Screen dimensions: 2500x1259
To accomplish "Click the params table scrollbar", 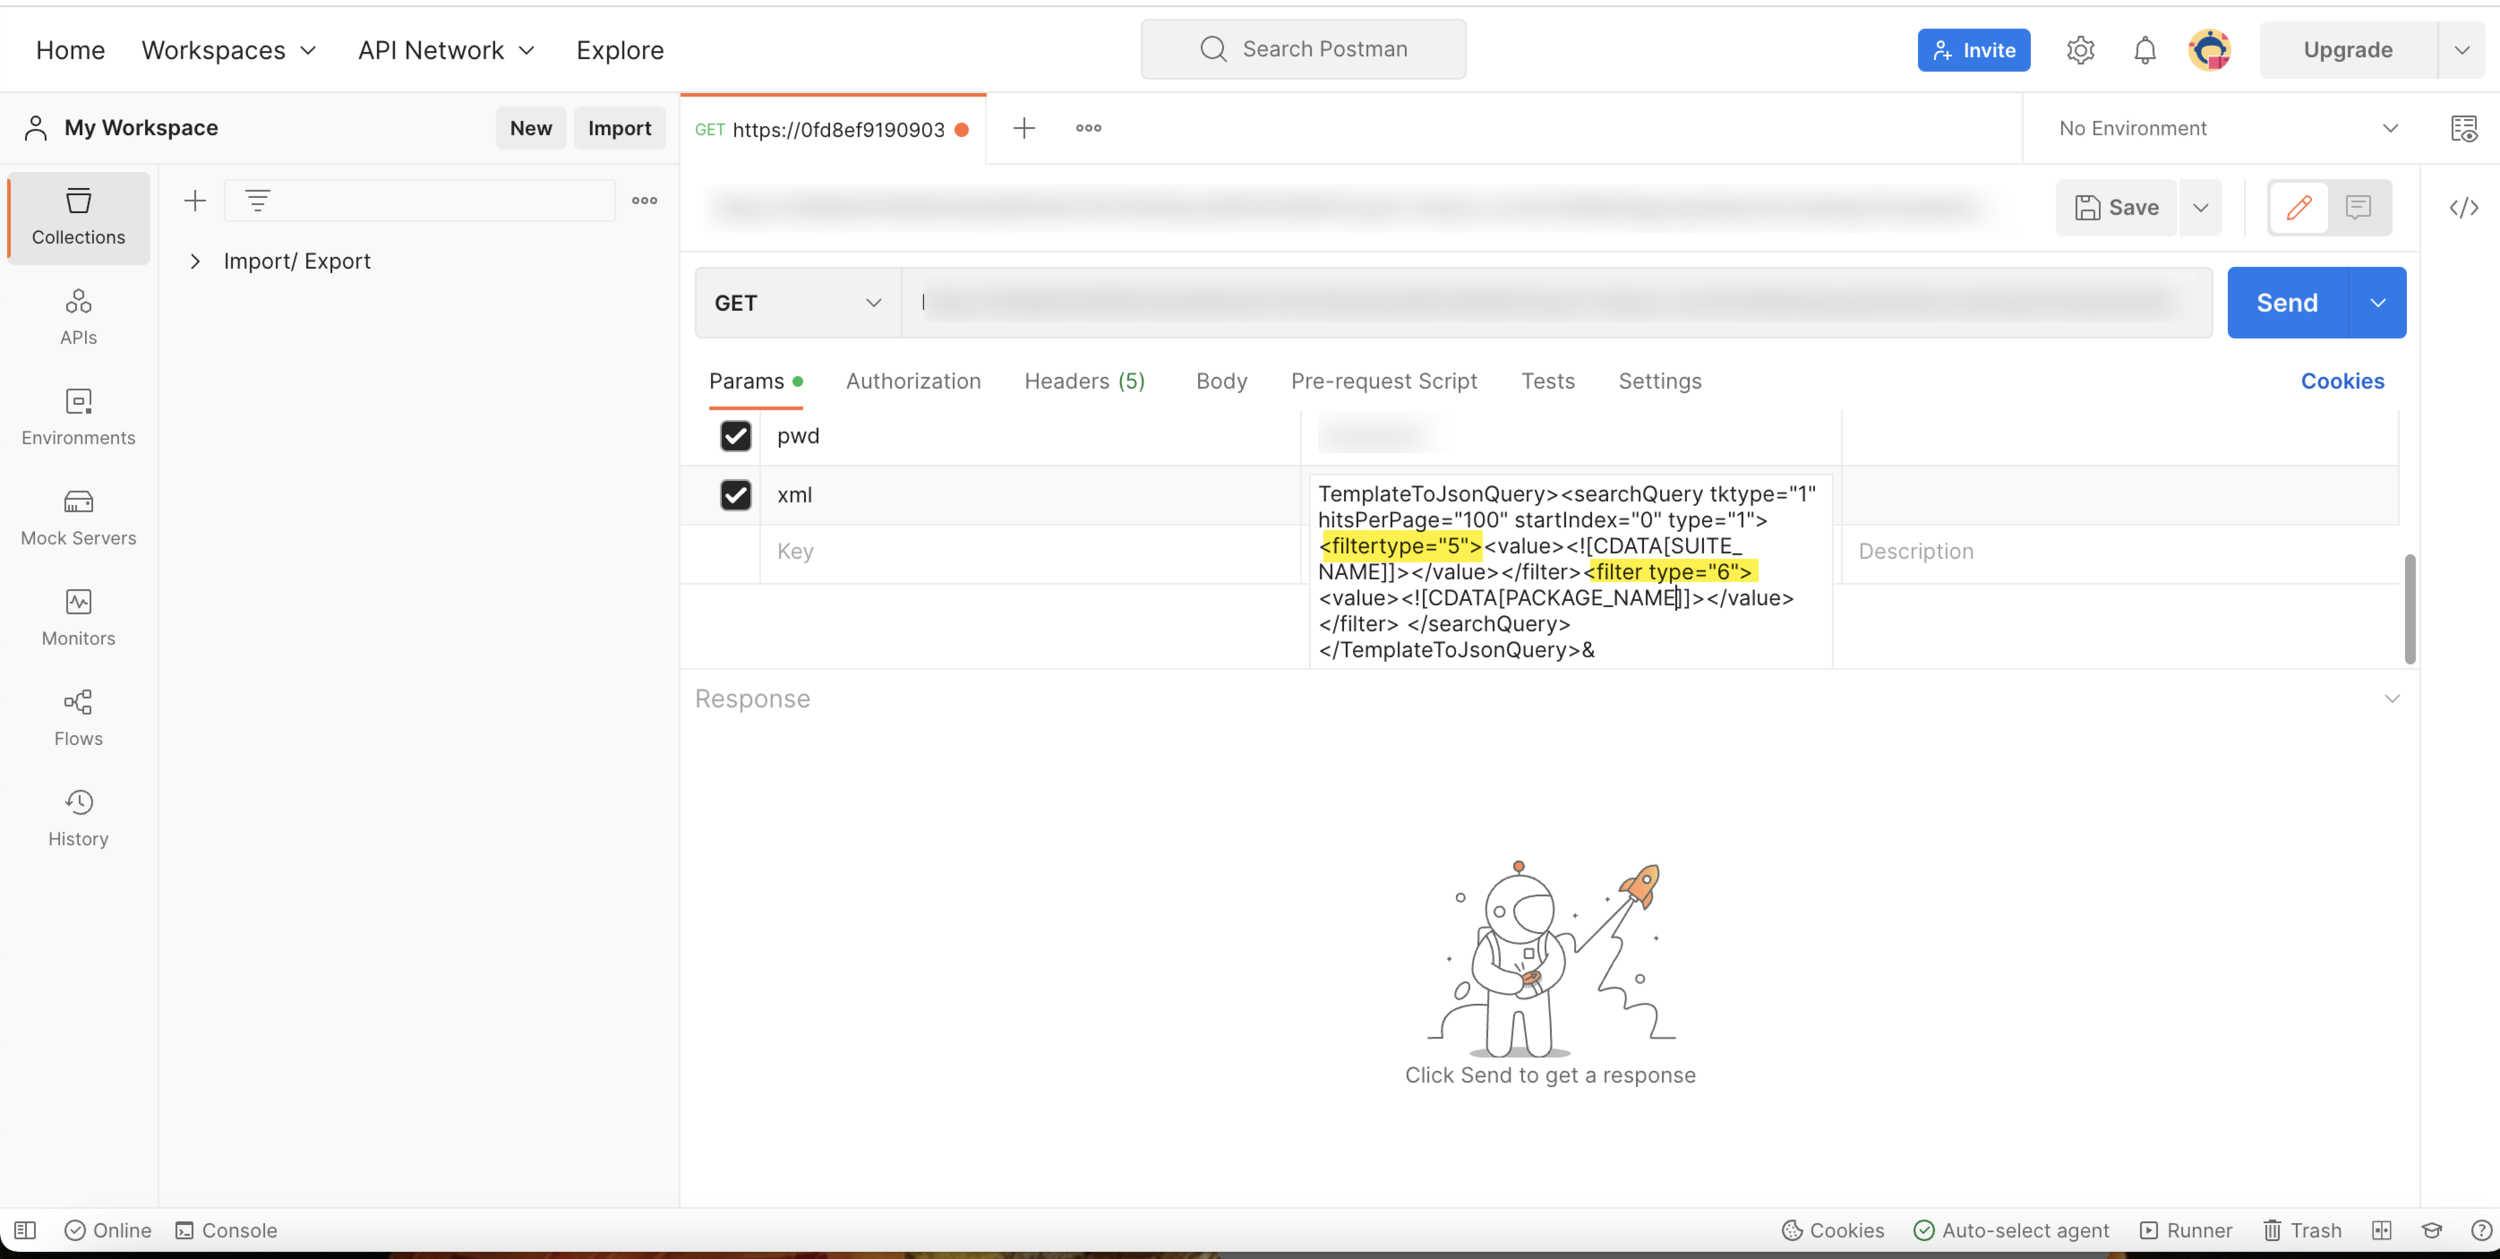I will tap(2409, 609).
